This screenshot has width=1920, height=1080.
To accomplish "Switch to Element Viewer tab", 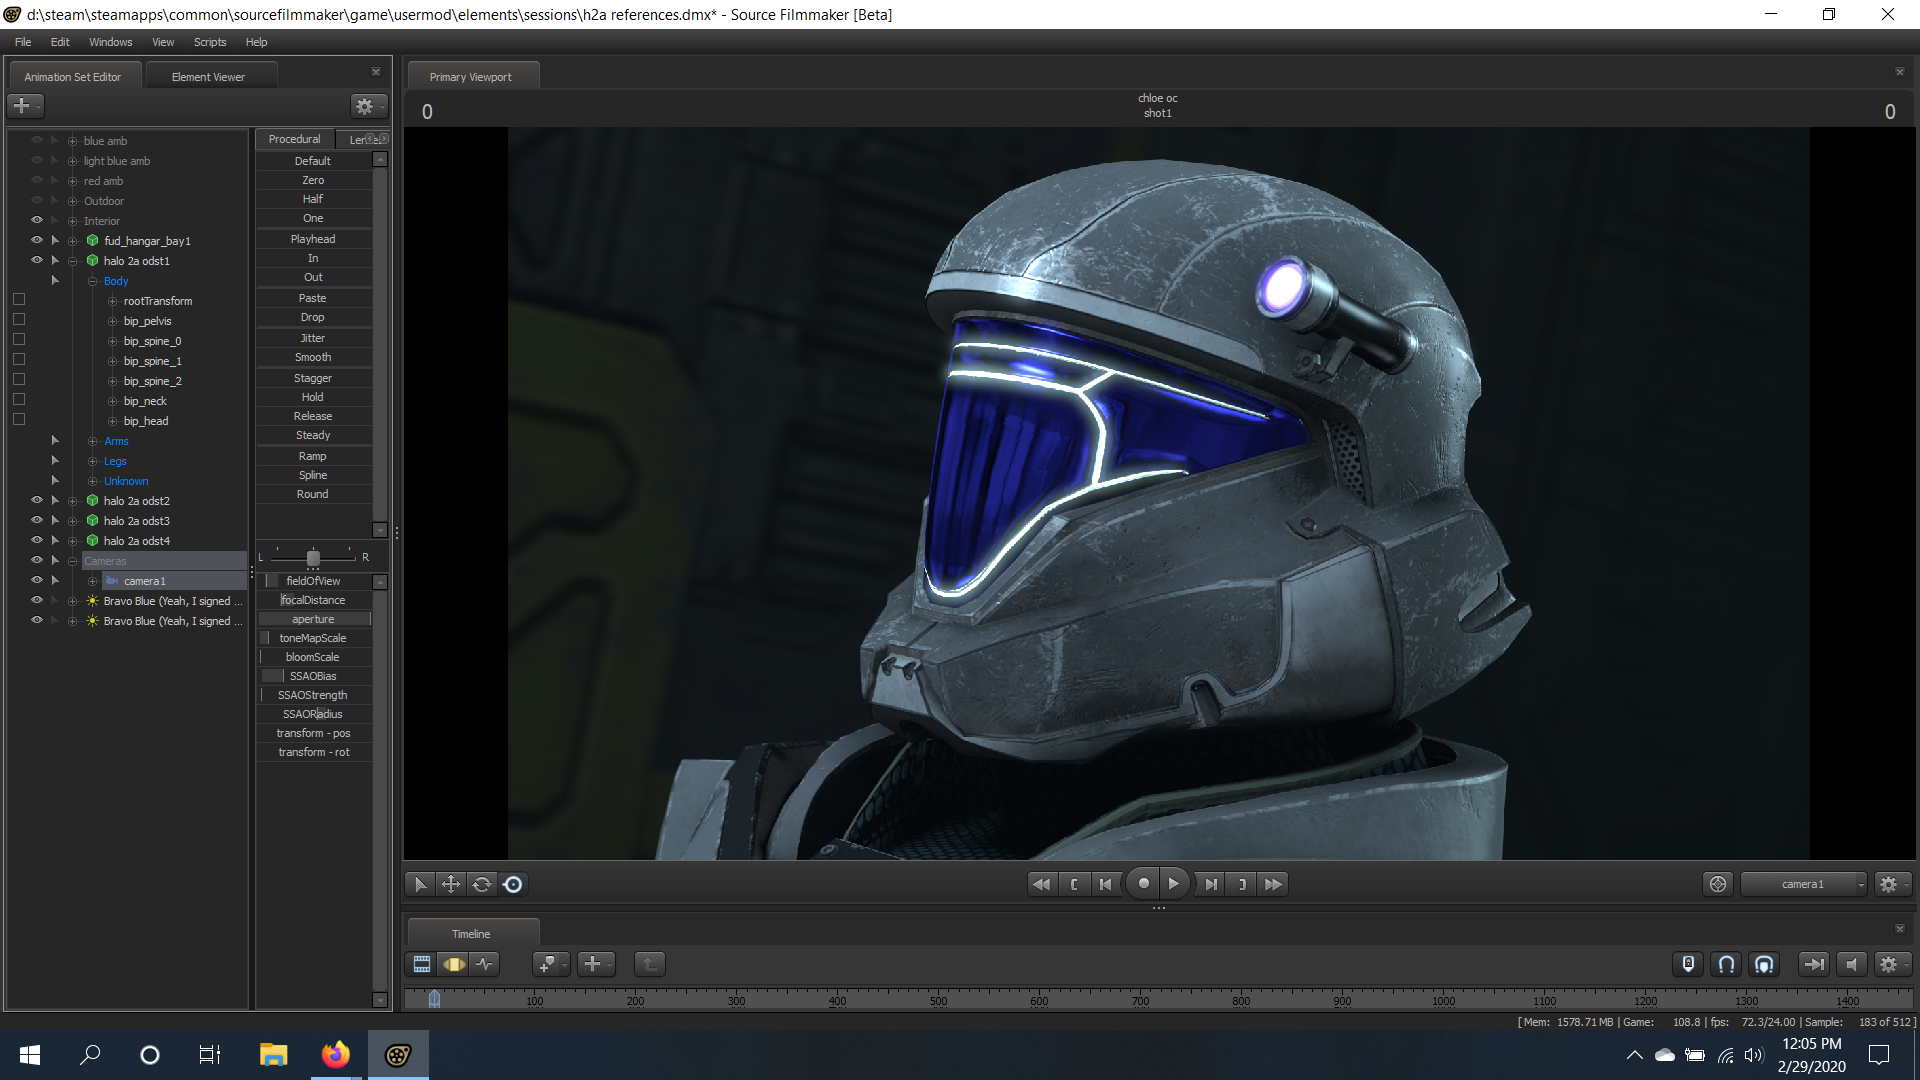I will [208, 77].
